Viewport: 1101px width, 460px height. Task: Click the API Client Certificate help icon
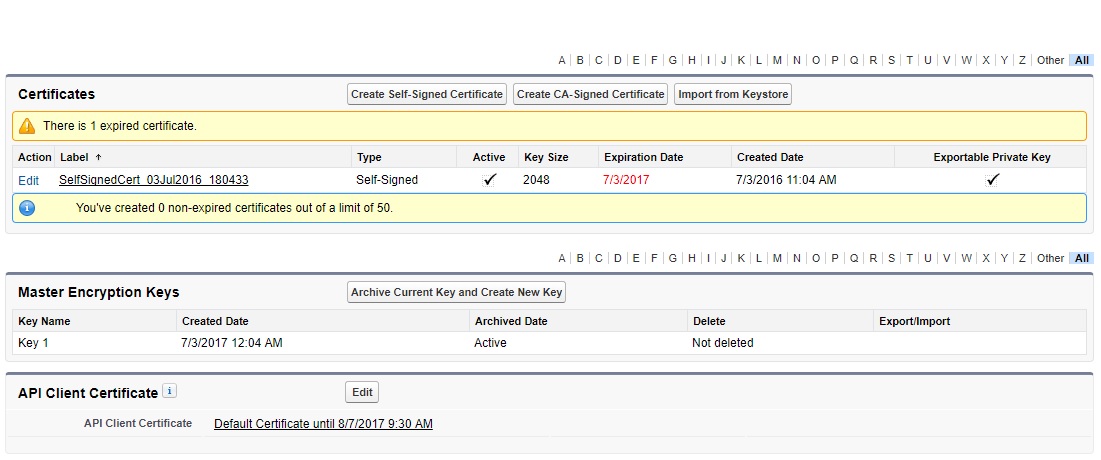(170, 391)
